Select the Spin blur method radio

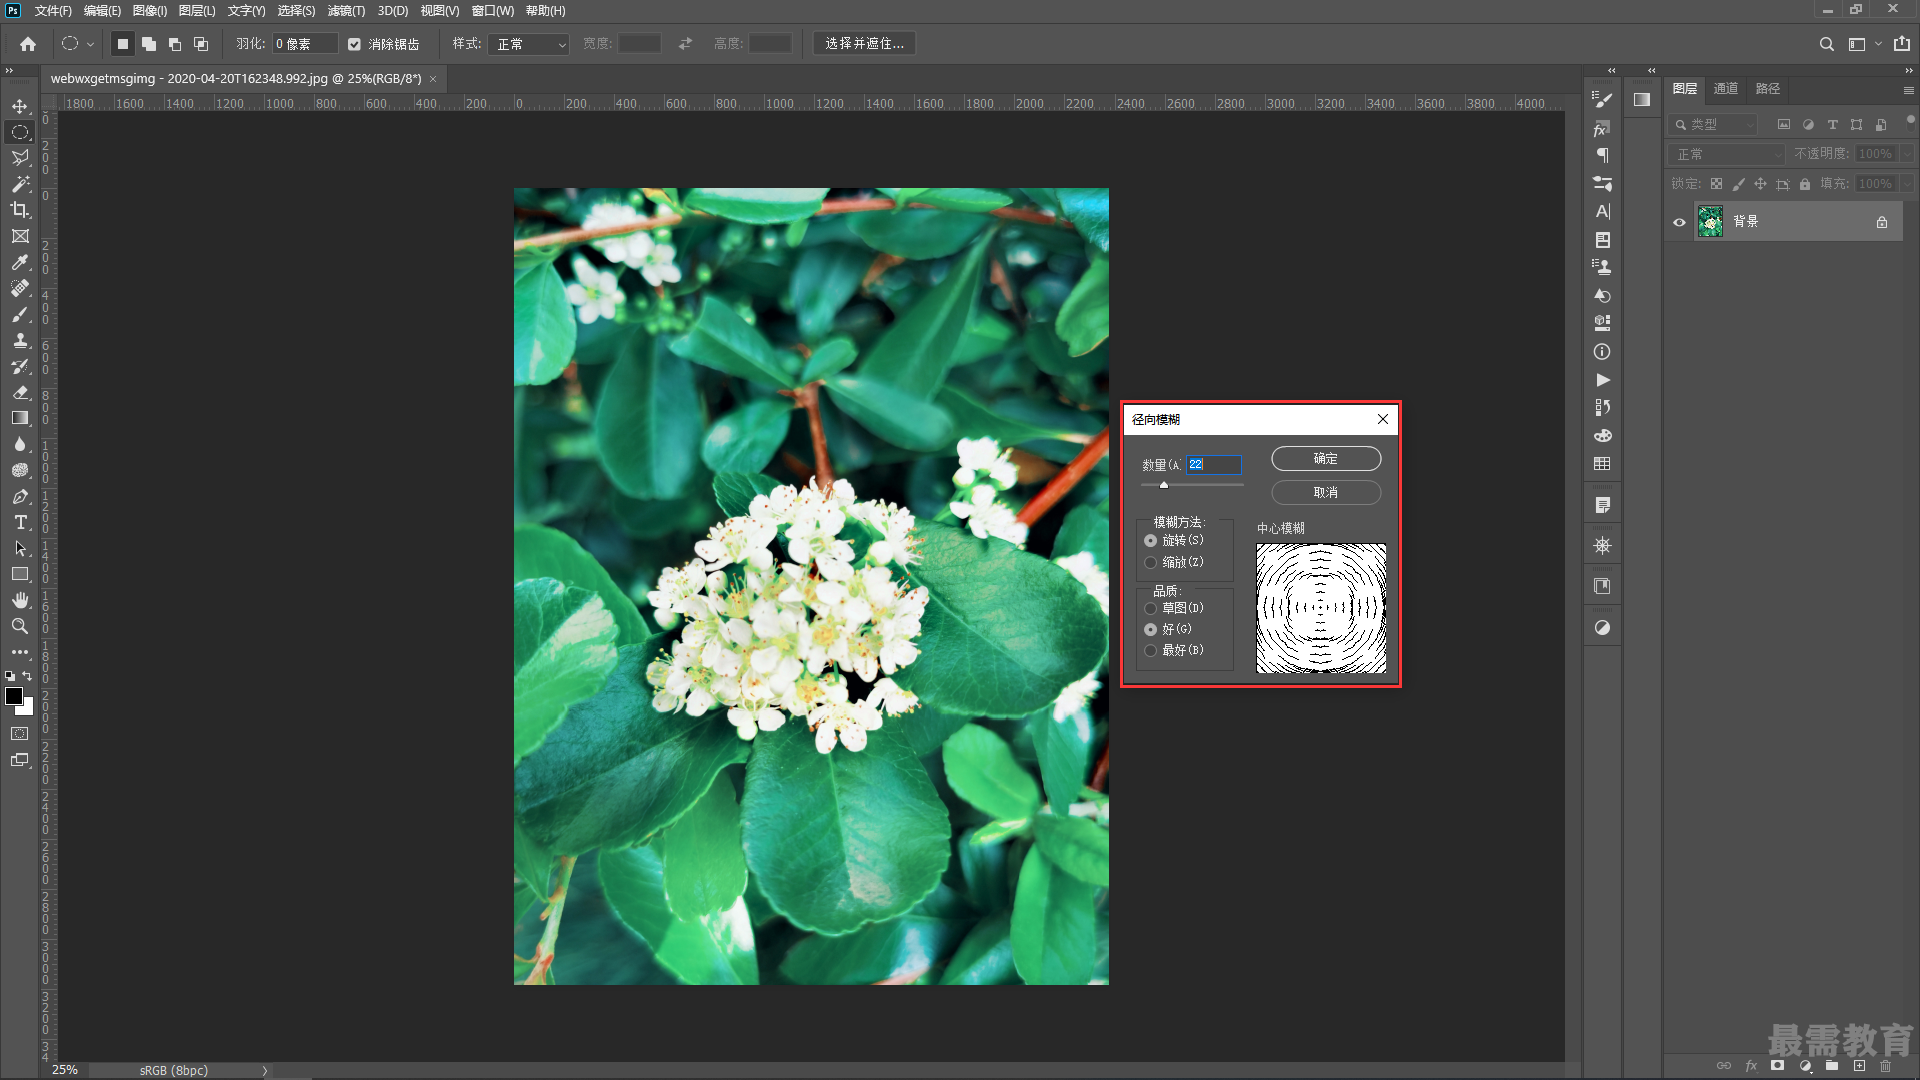point(1150,540)
